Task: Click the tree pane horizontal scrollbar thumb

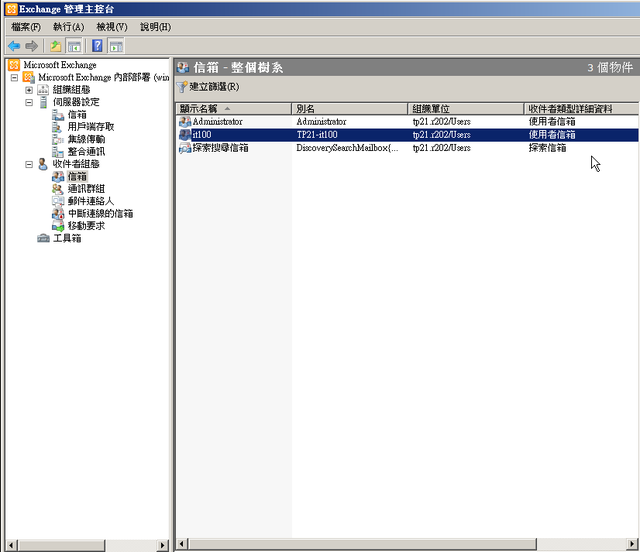Action: [x=61, y=545]
